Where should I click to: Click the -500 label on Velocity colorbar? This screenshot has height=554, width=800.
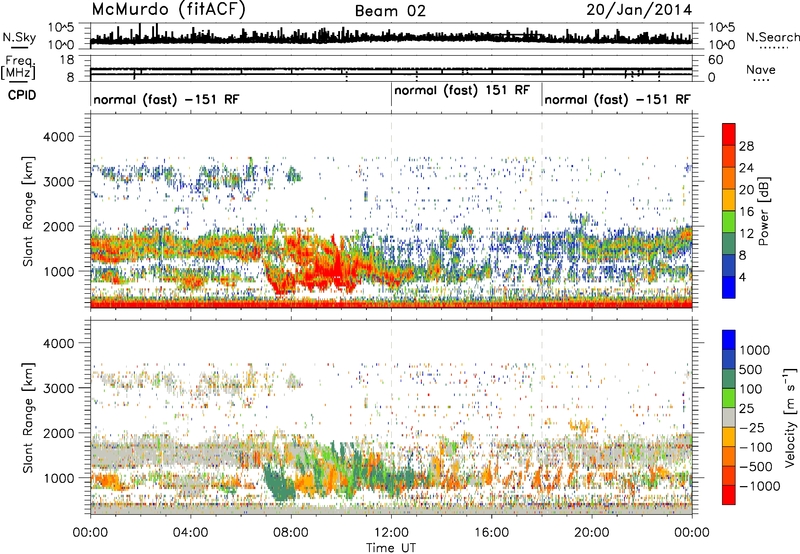pyautogui.click(x=756, y=467)
